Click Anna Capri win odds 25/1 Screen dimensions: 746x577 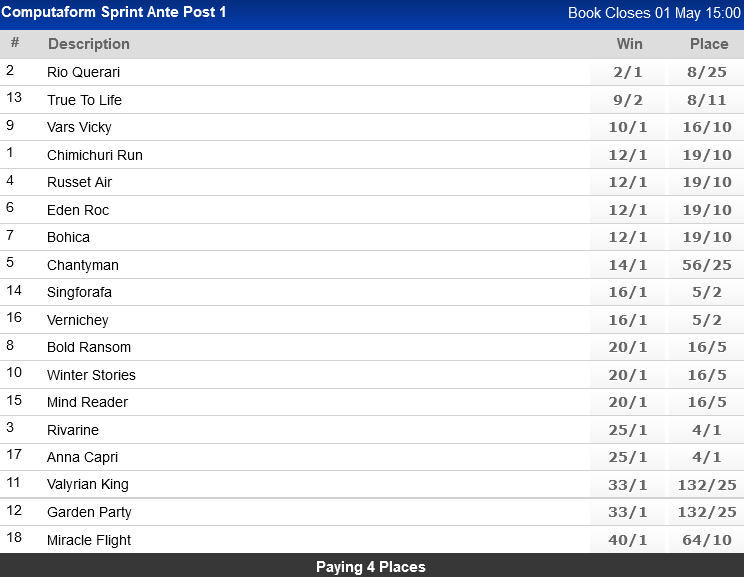click(629, 457)
